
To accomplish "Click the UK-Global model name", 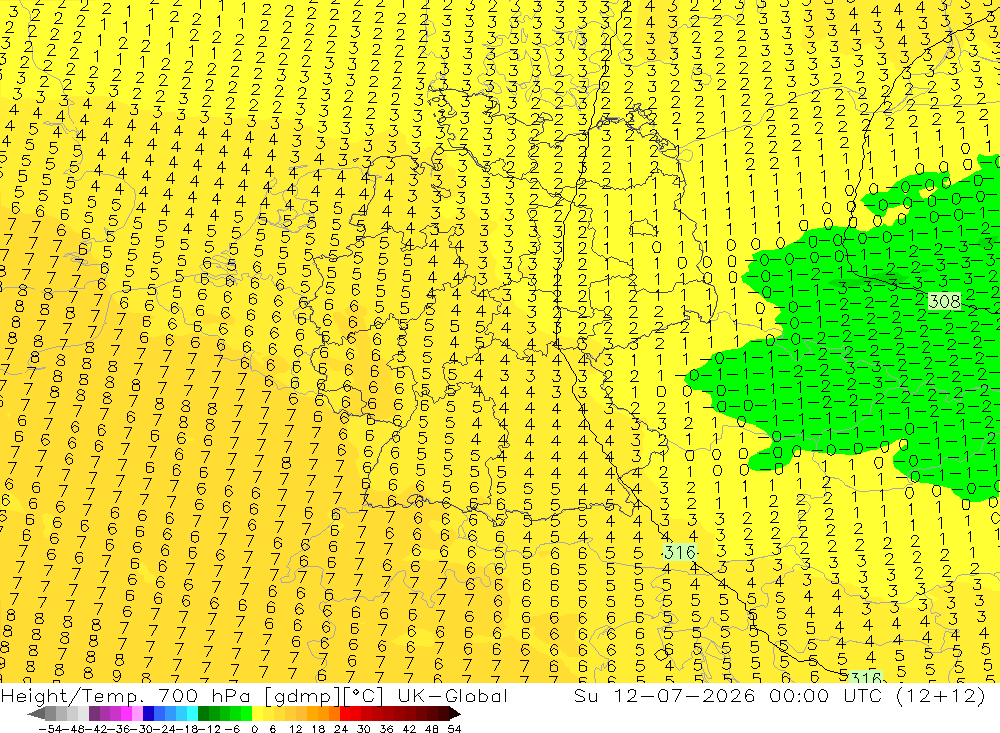I will [453, 695].
